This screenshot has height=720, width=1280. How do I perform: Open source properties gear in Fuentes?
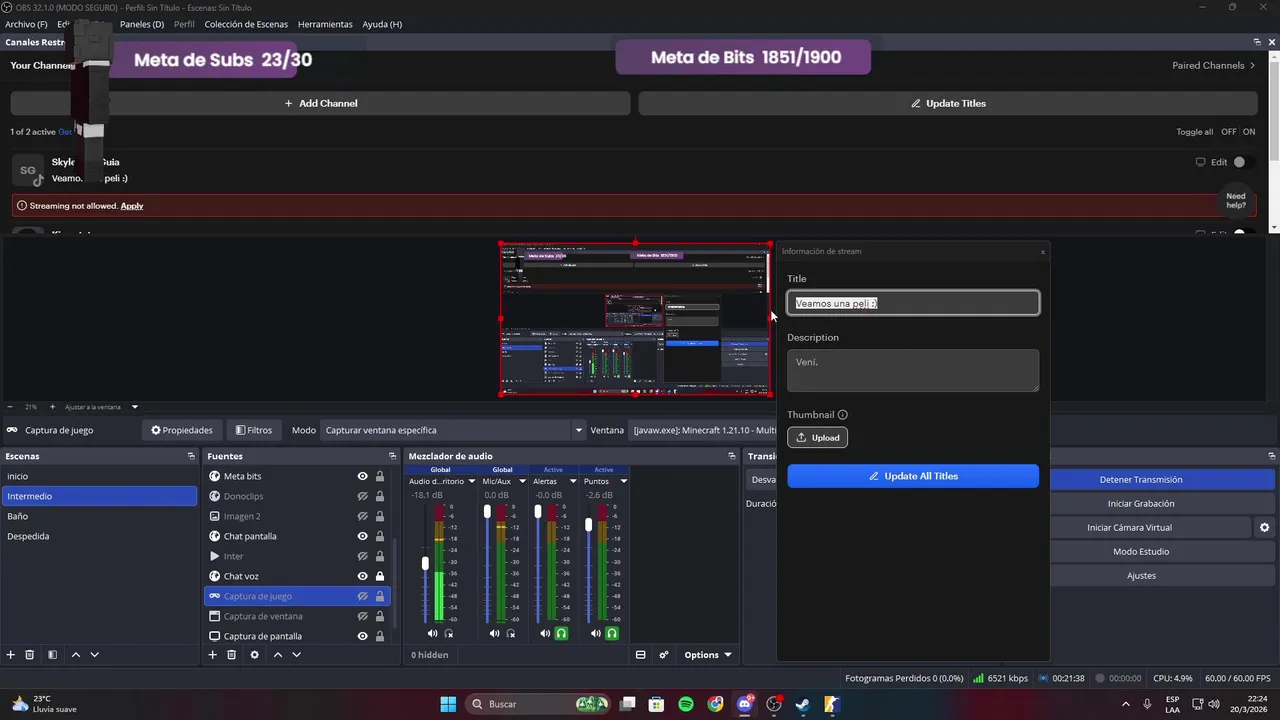(x=255, y=655)
